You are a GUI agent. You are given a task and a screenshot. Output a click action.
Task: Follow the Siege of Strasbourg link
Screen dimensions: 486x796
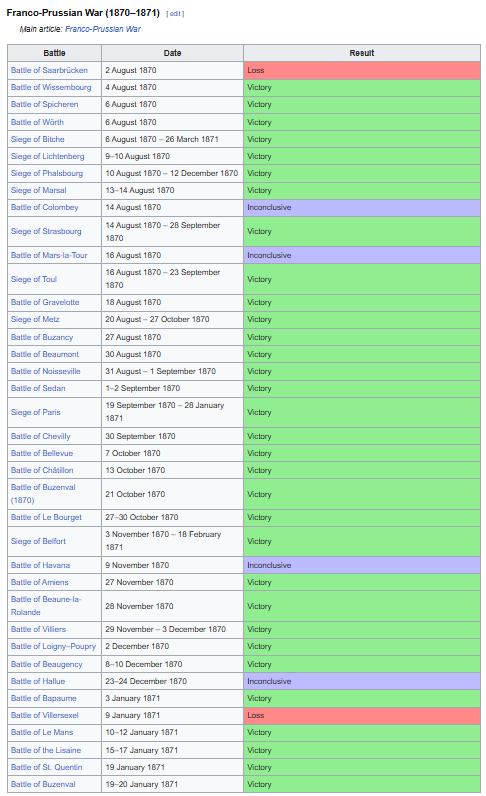[46, 231]
